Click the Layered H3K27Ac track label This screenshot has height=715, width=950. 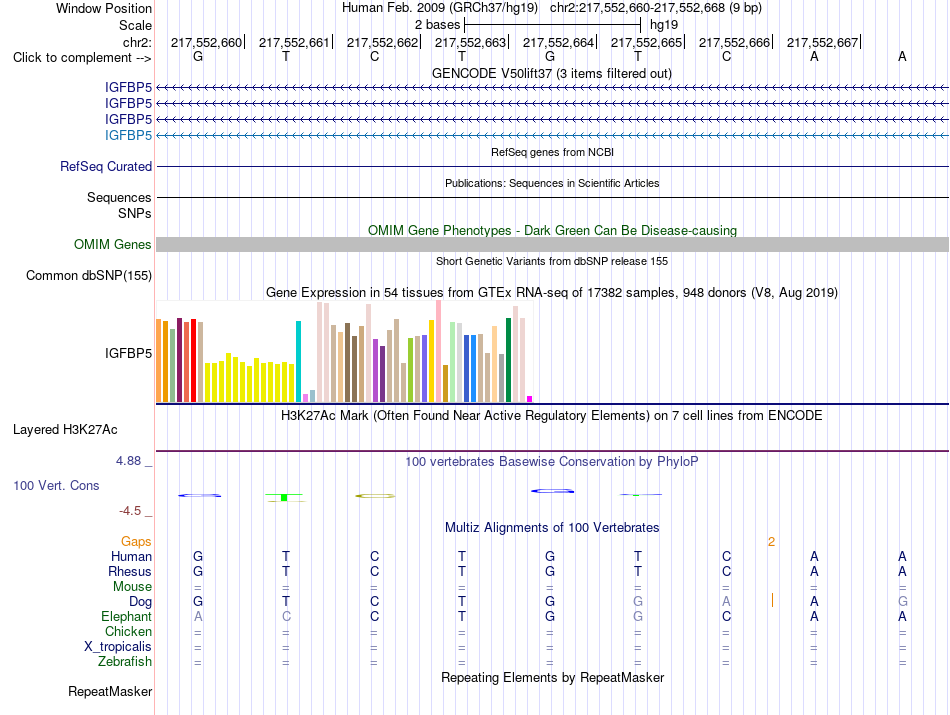point(65,430)
